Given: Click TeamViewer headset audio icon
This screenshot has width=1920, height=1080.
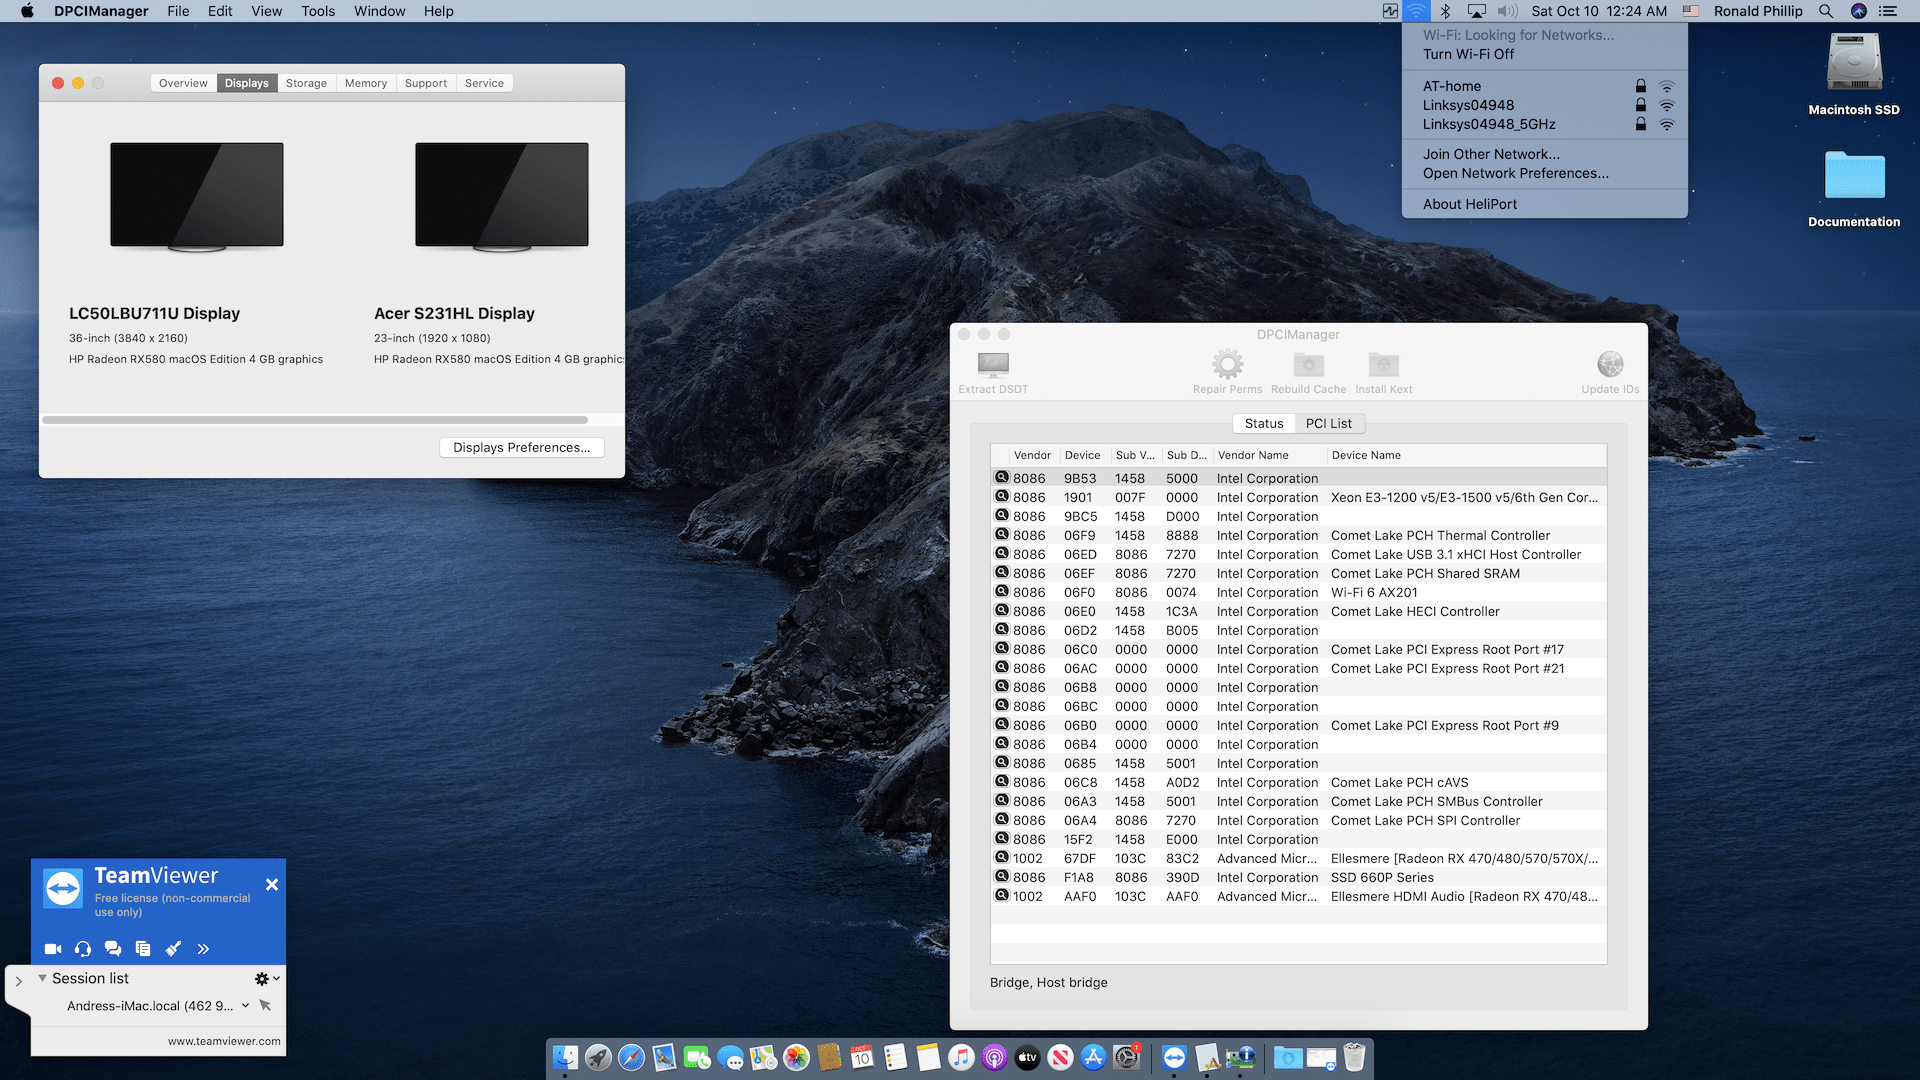Looking at the screenshot, I should coord(83,949).
